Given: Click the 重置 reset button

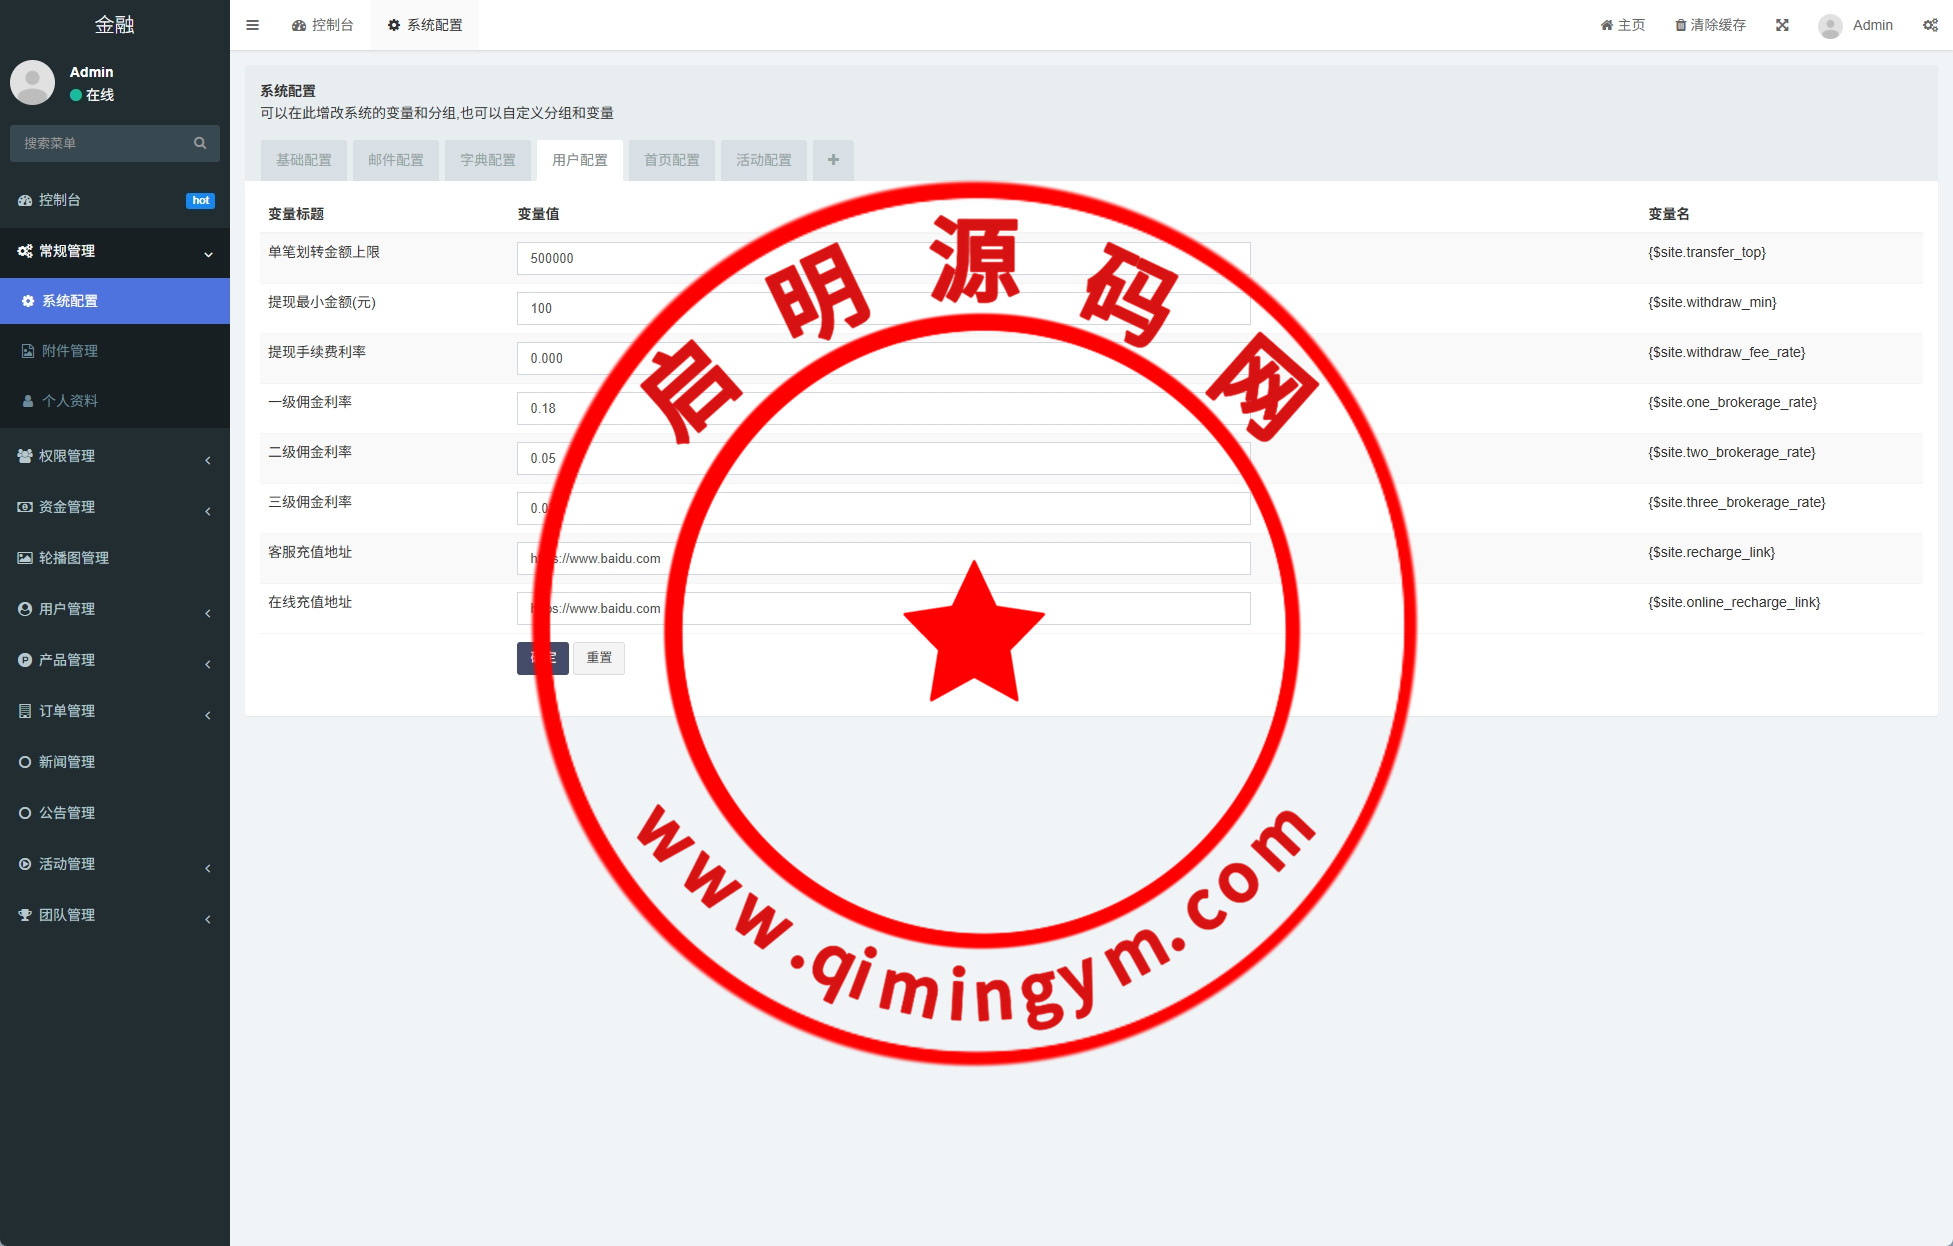Looking at the screenshot, I should tap(599, 658).
